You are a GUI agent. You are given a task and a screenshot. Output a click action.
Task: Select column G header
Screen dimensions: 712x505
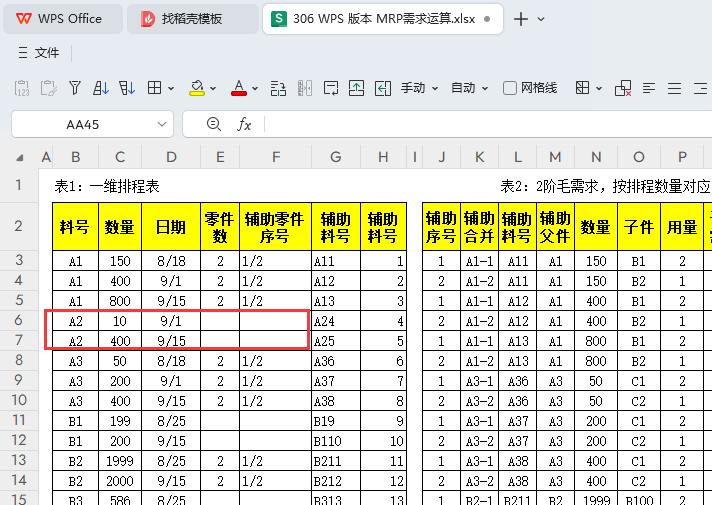[x=336, y=157]
